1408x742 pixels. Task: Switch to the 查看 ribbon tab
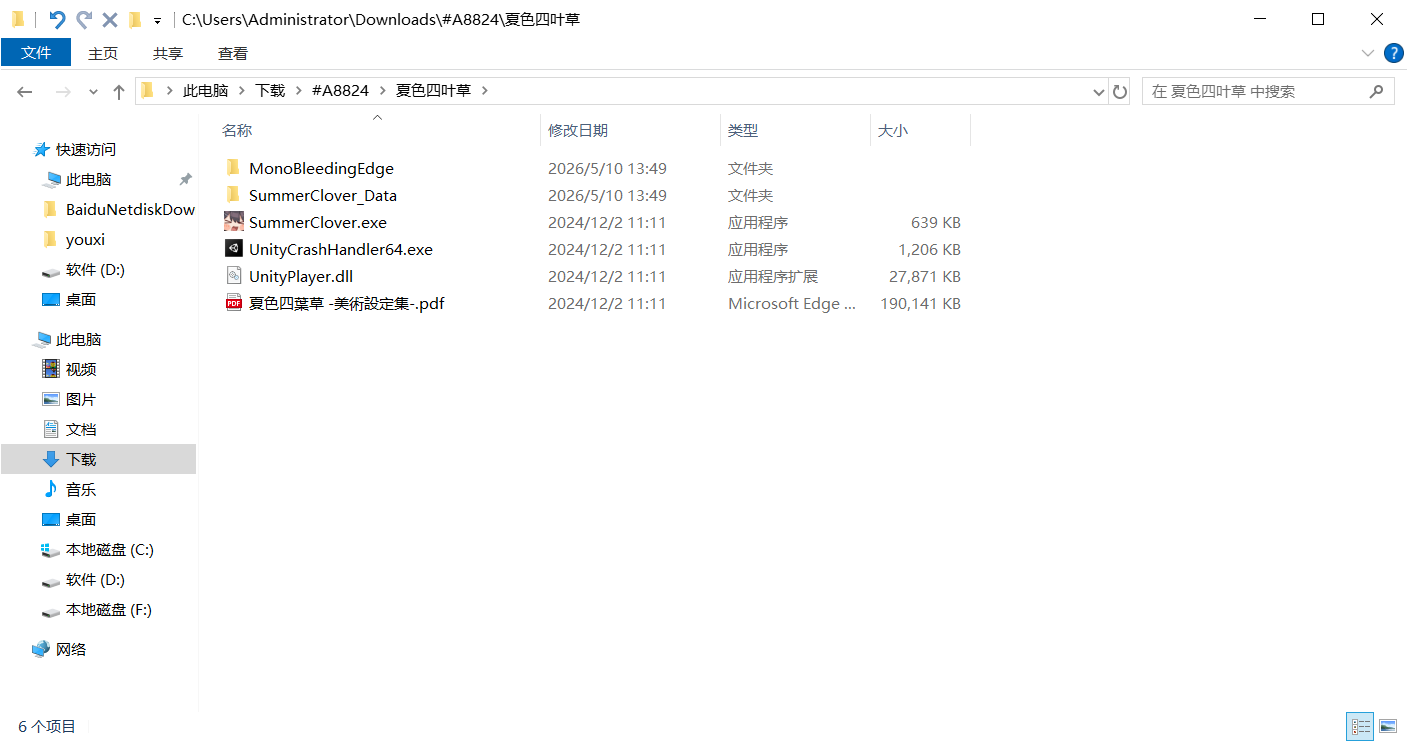[233, 54]
